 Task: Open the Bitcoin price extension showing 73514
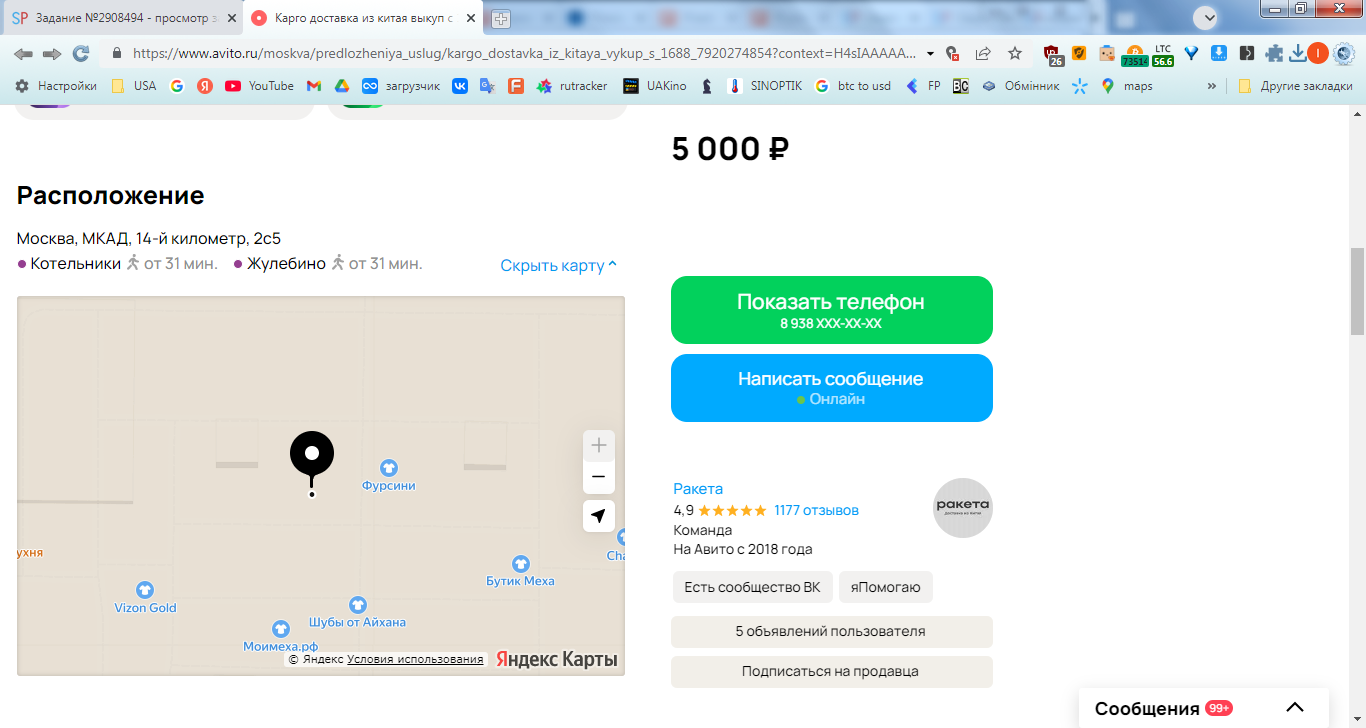point(1134,55)
